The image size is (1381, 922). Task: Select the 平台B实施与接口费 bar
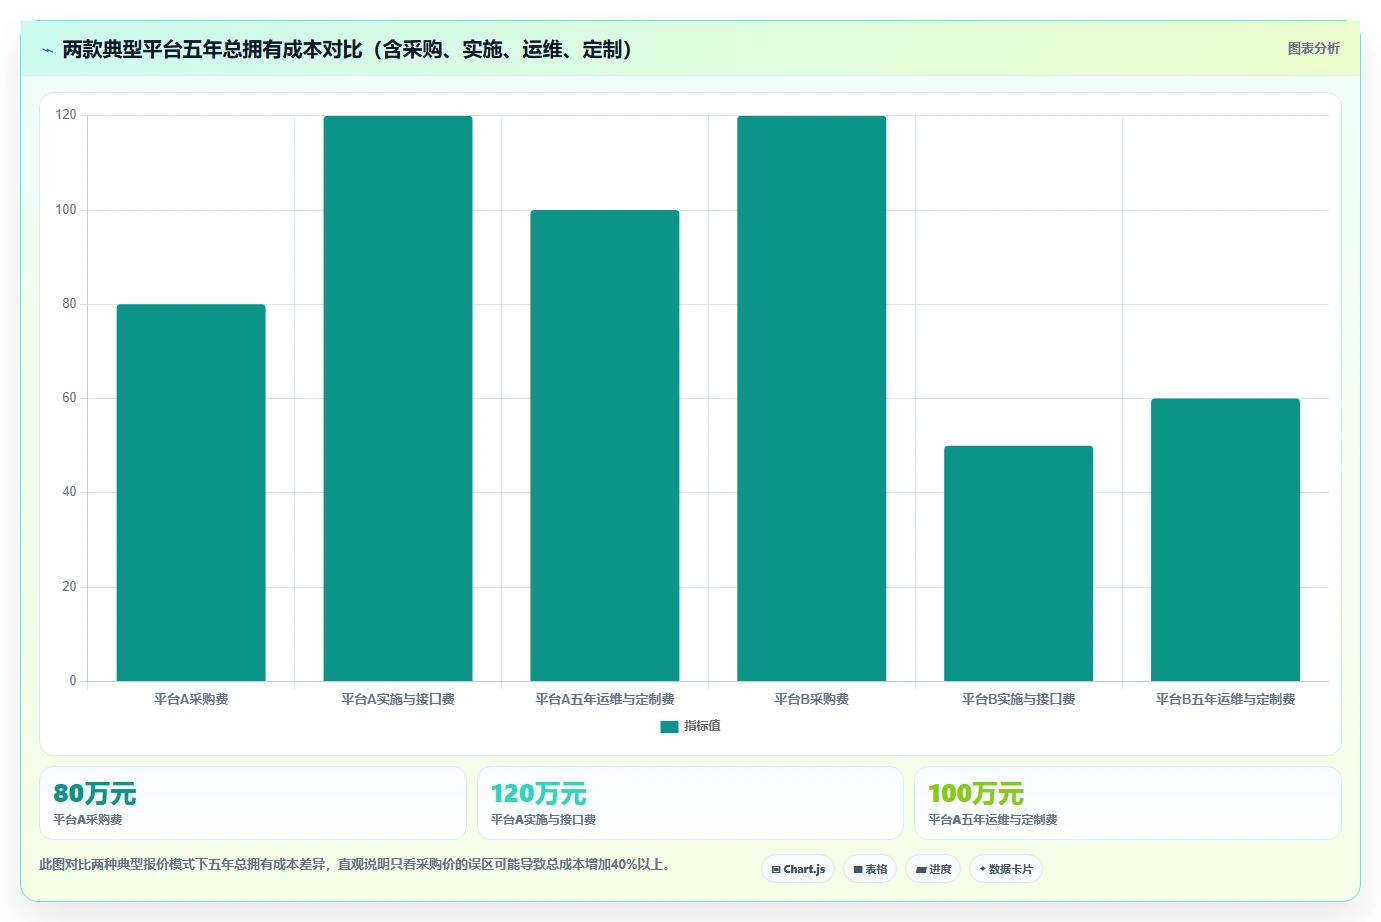coord(1019,563)
